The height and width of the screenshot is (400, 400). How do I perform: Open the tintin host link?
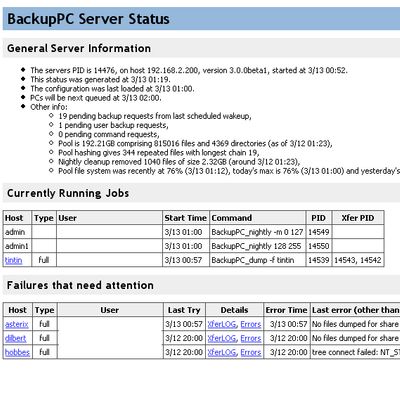[14, 260]
